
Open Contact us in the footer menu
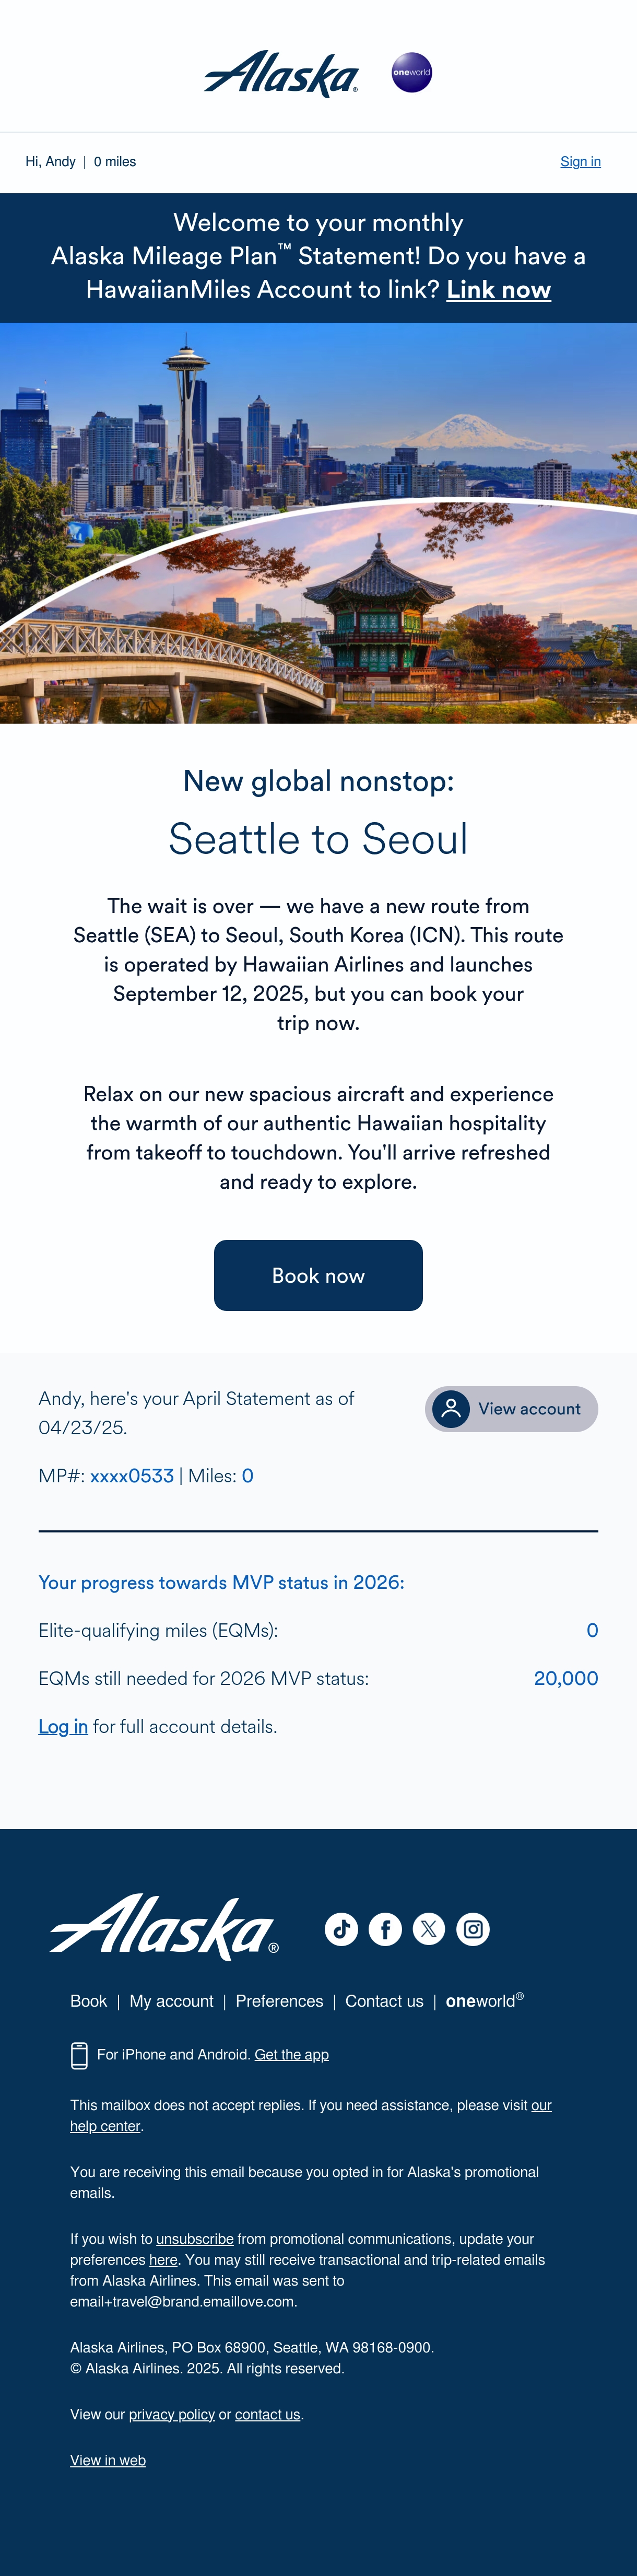(x=384, y=2001)
